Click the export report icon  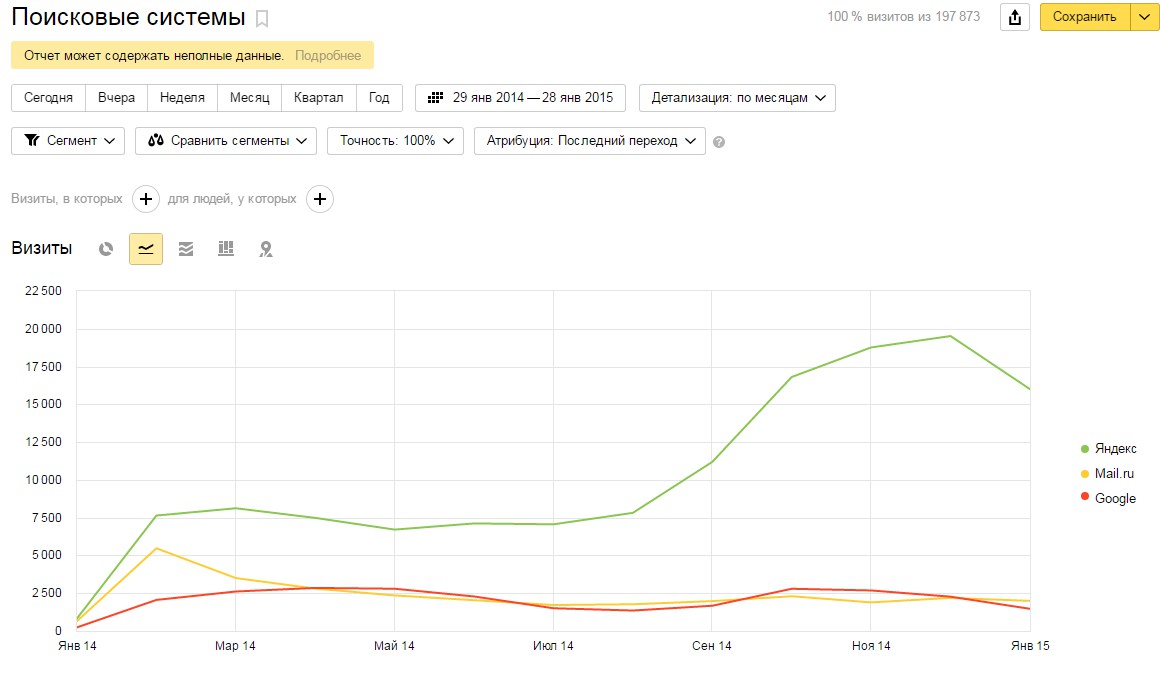point(1015,17)
